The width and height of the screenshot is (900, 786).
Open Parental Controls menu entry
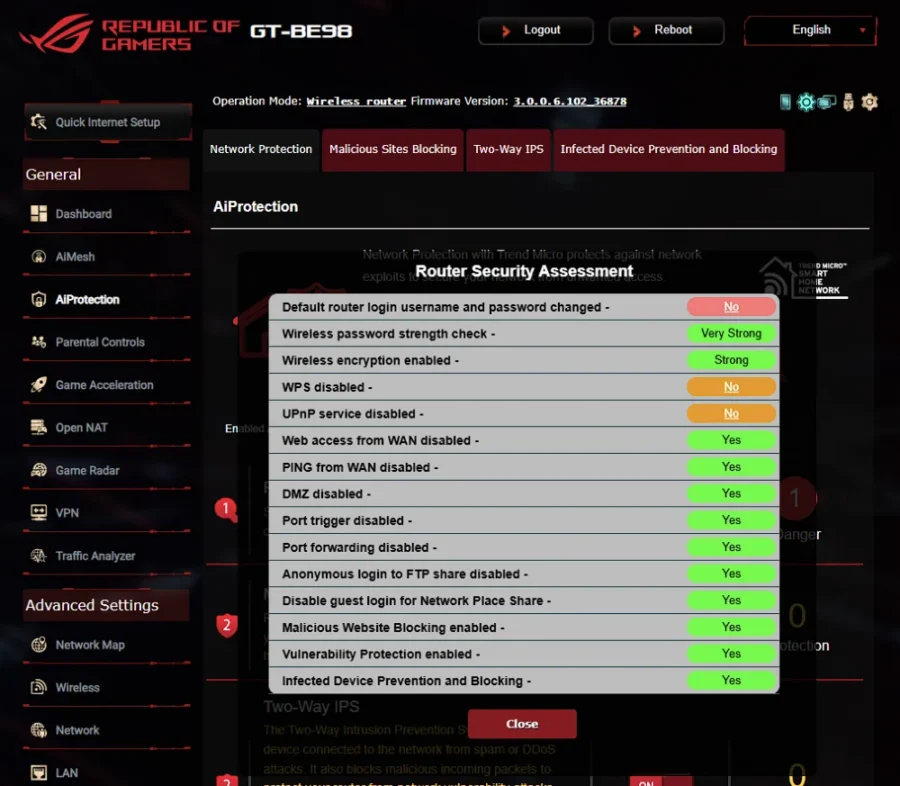pyautogui.click(x=107, y=342)
